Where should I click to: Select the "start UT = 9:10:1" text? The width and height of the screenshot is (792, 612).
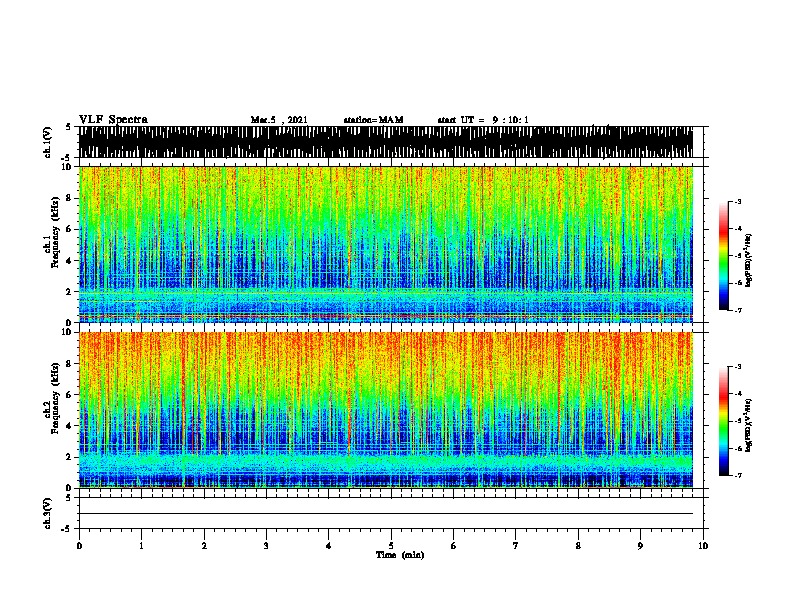point(483,120)
